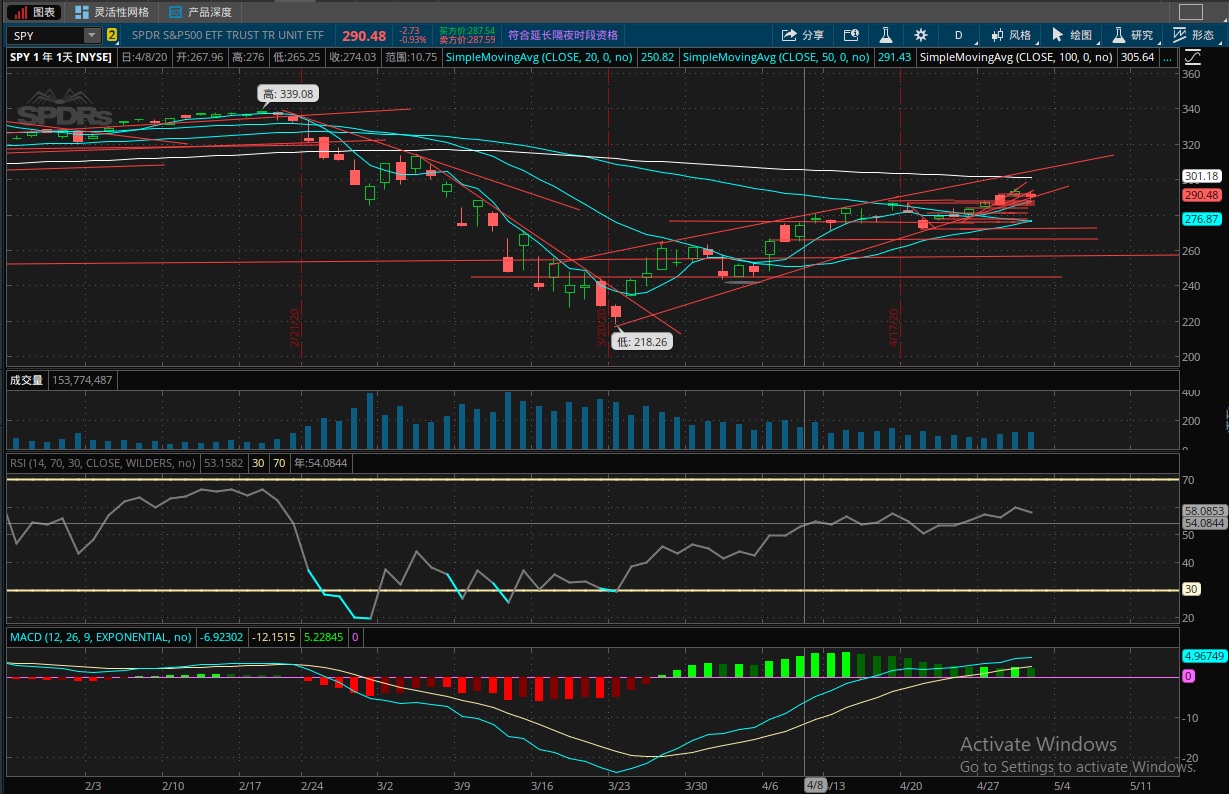1229x794 pixels.
Task: Click the 产品深度 depth icon
Action: (x=176, y=12)
